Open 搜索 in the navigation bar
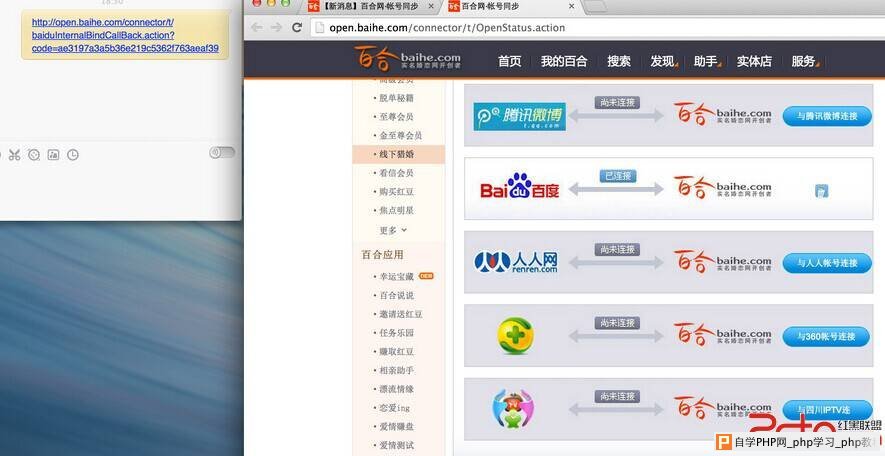Viewport: 885px width, 456px height. coord(619,61)
